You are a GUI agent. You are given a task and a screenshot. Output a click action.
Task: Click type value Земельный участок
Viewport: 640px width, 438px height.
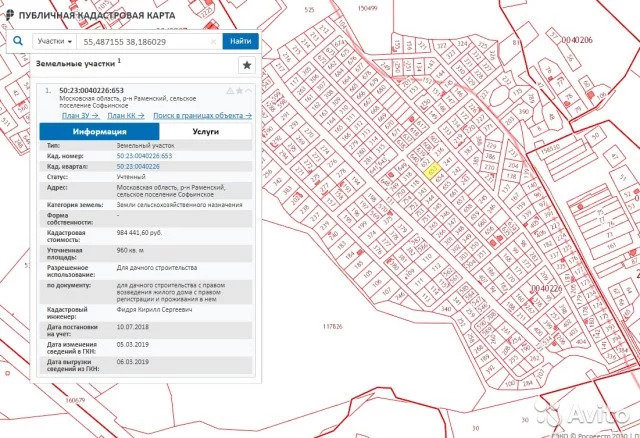(x=145, y=145)
